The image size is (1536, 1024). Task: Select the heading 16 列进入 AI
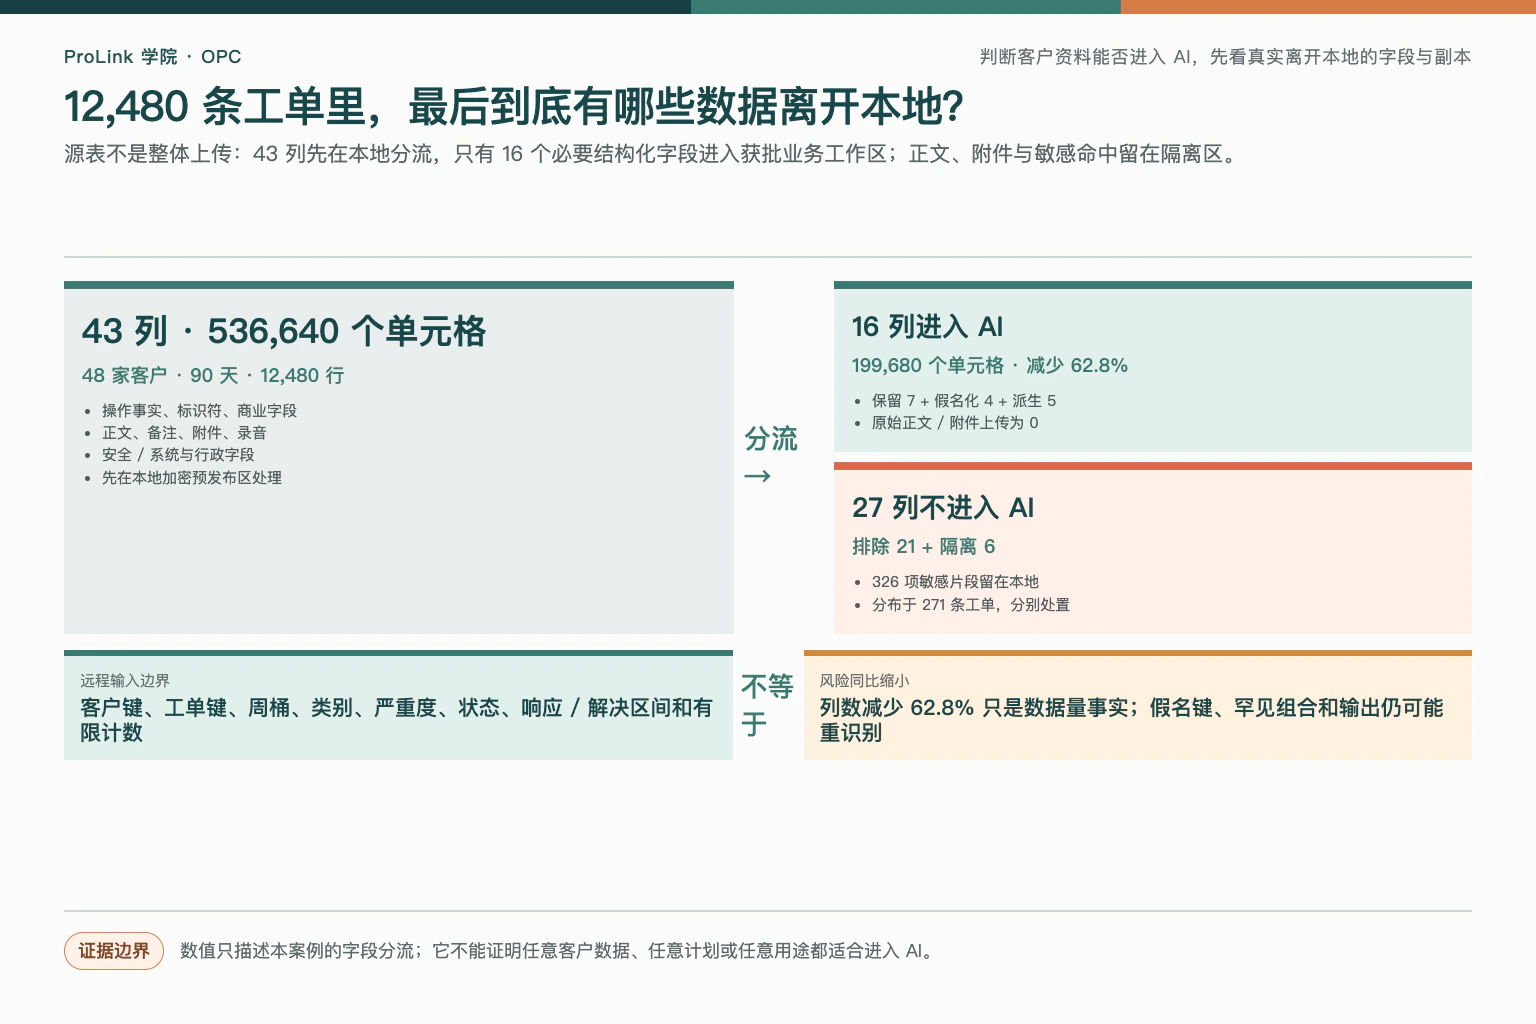(927, 327)
